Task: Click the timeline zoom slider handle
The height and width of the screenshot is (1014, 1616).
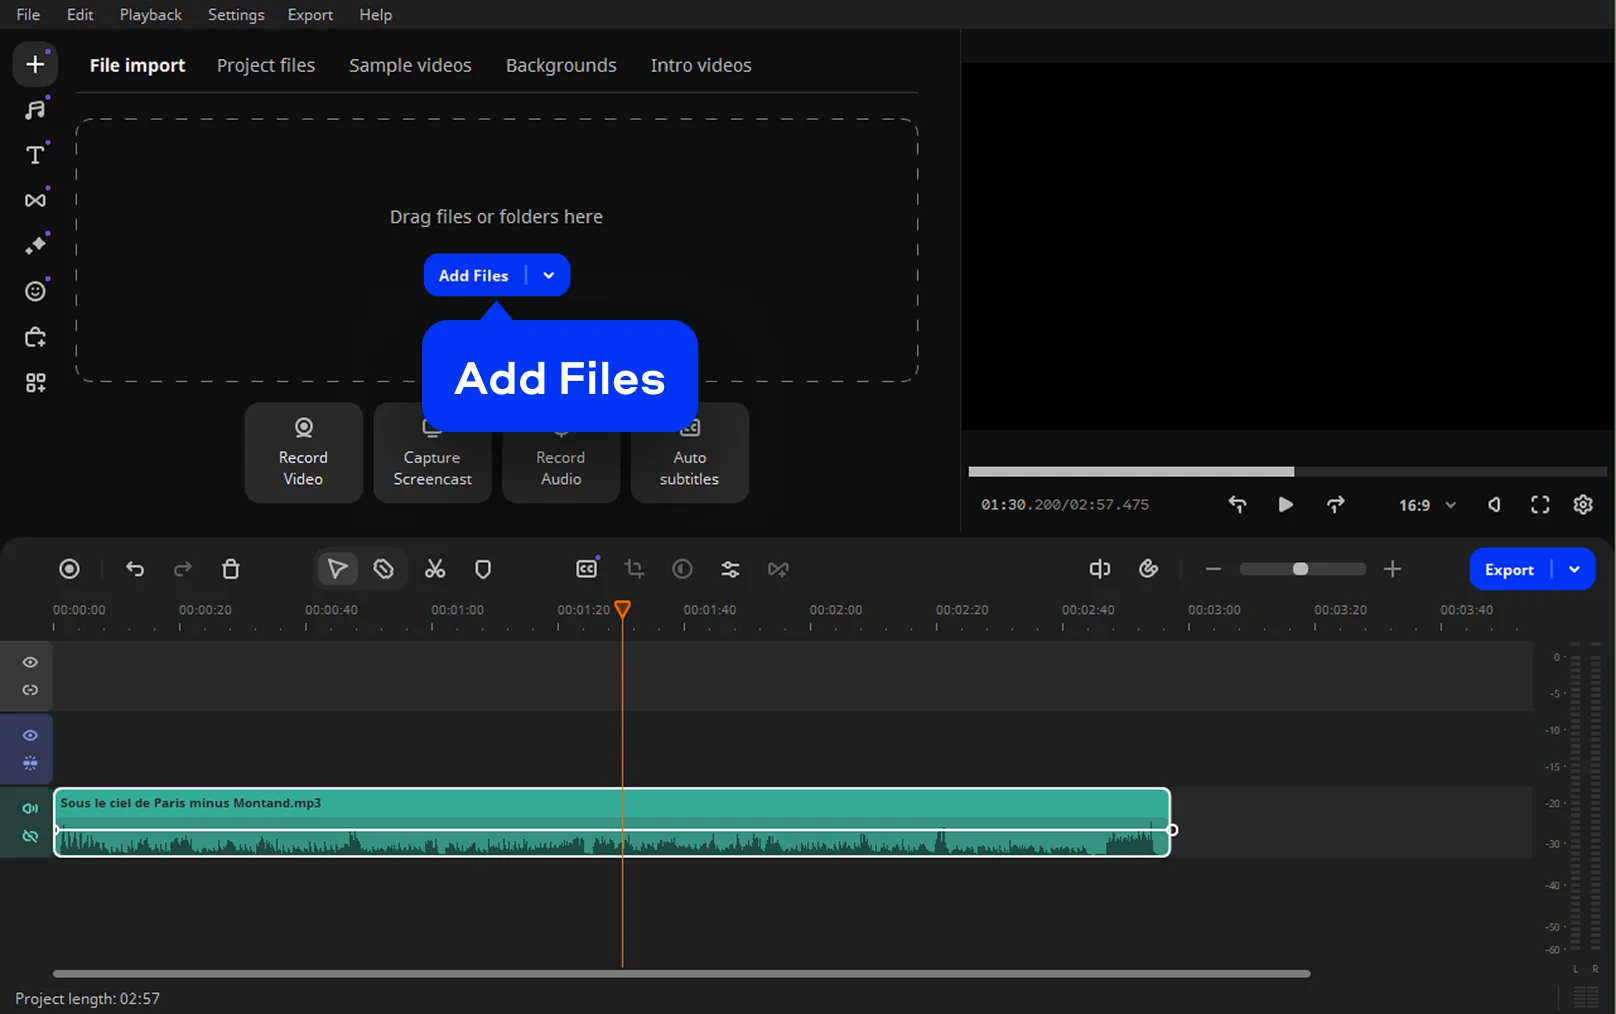Action: pyautogui.click(x=1300, y=569)
